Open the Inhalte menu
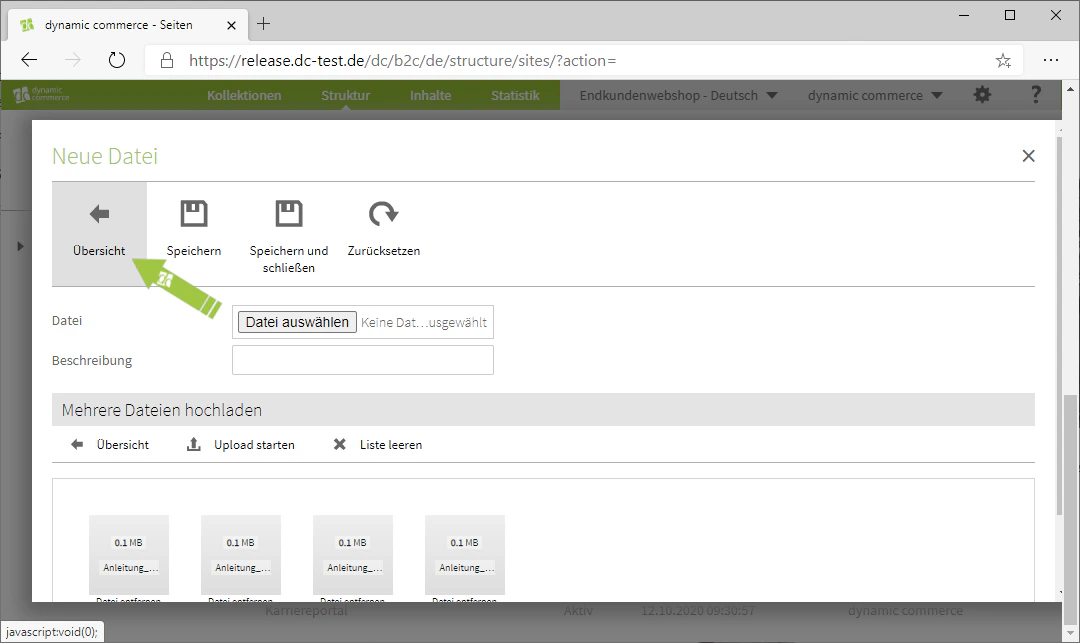This screenshot has width=1080, height=643. pyautogui.click(x=430, y=96)
